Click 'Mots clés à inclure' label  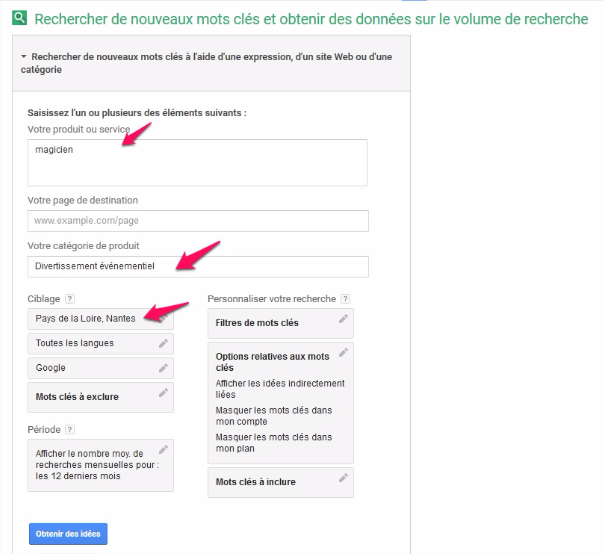point(255,482)
